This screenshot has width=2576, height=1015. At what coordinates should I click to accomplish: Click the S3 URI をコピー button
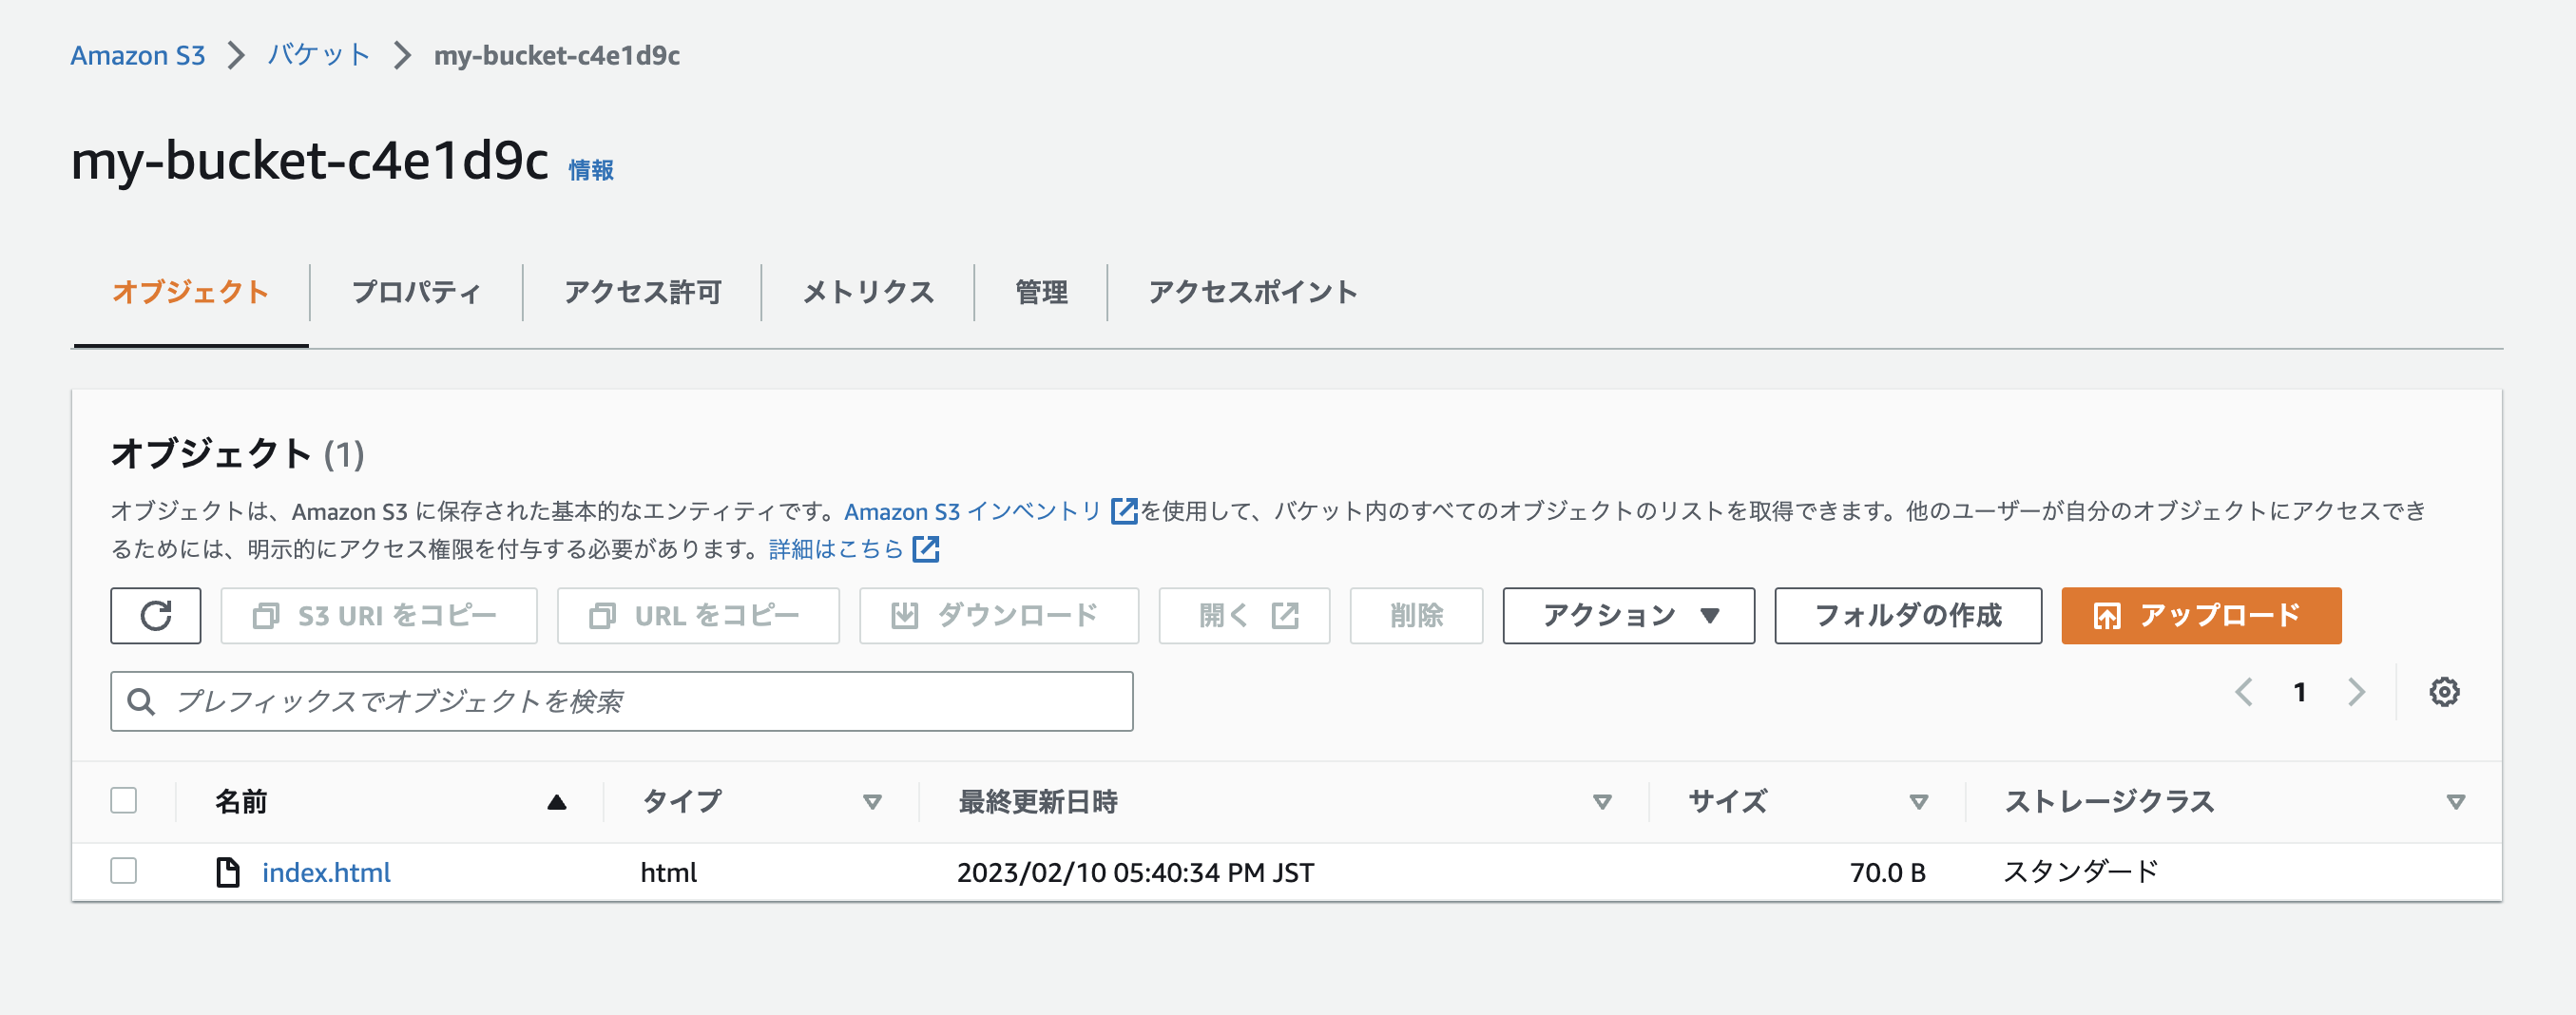pyautogui.click(x=379, y=615)
